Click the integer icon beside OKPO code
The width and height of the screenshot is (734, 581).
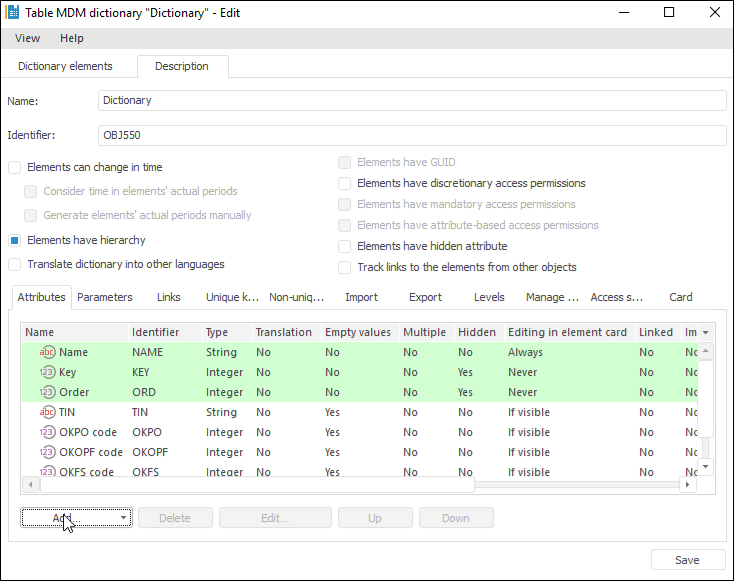click(47, 432)
